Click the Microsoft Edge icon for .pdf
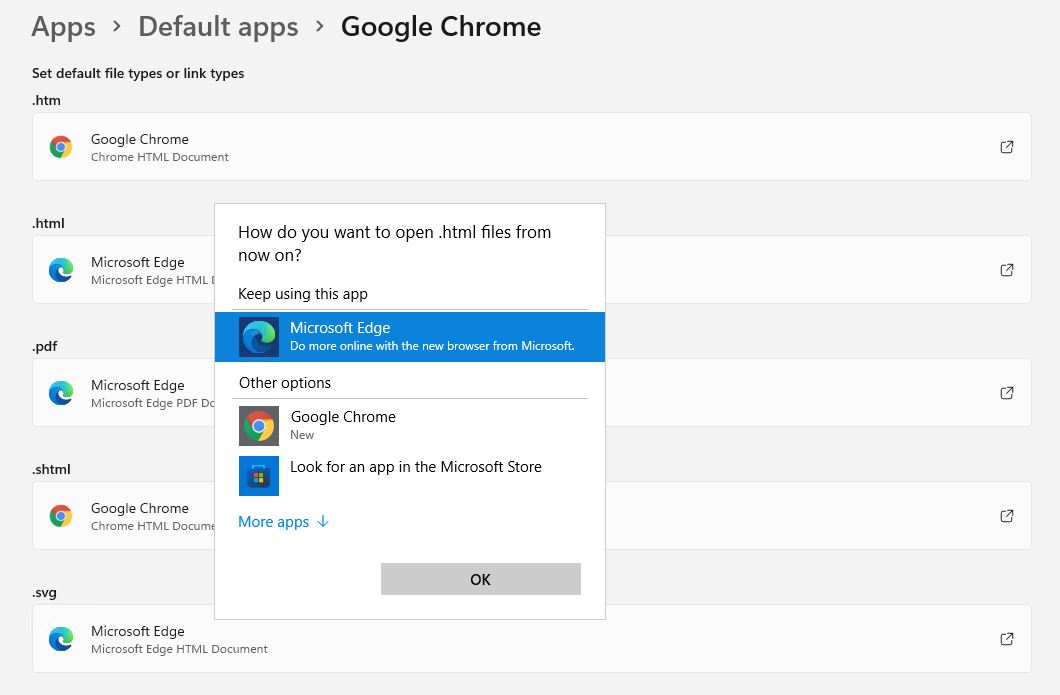Viewport: 1060px width, 695px height. 60,393
